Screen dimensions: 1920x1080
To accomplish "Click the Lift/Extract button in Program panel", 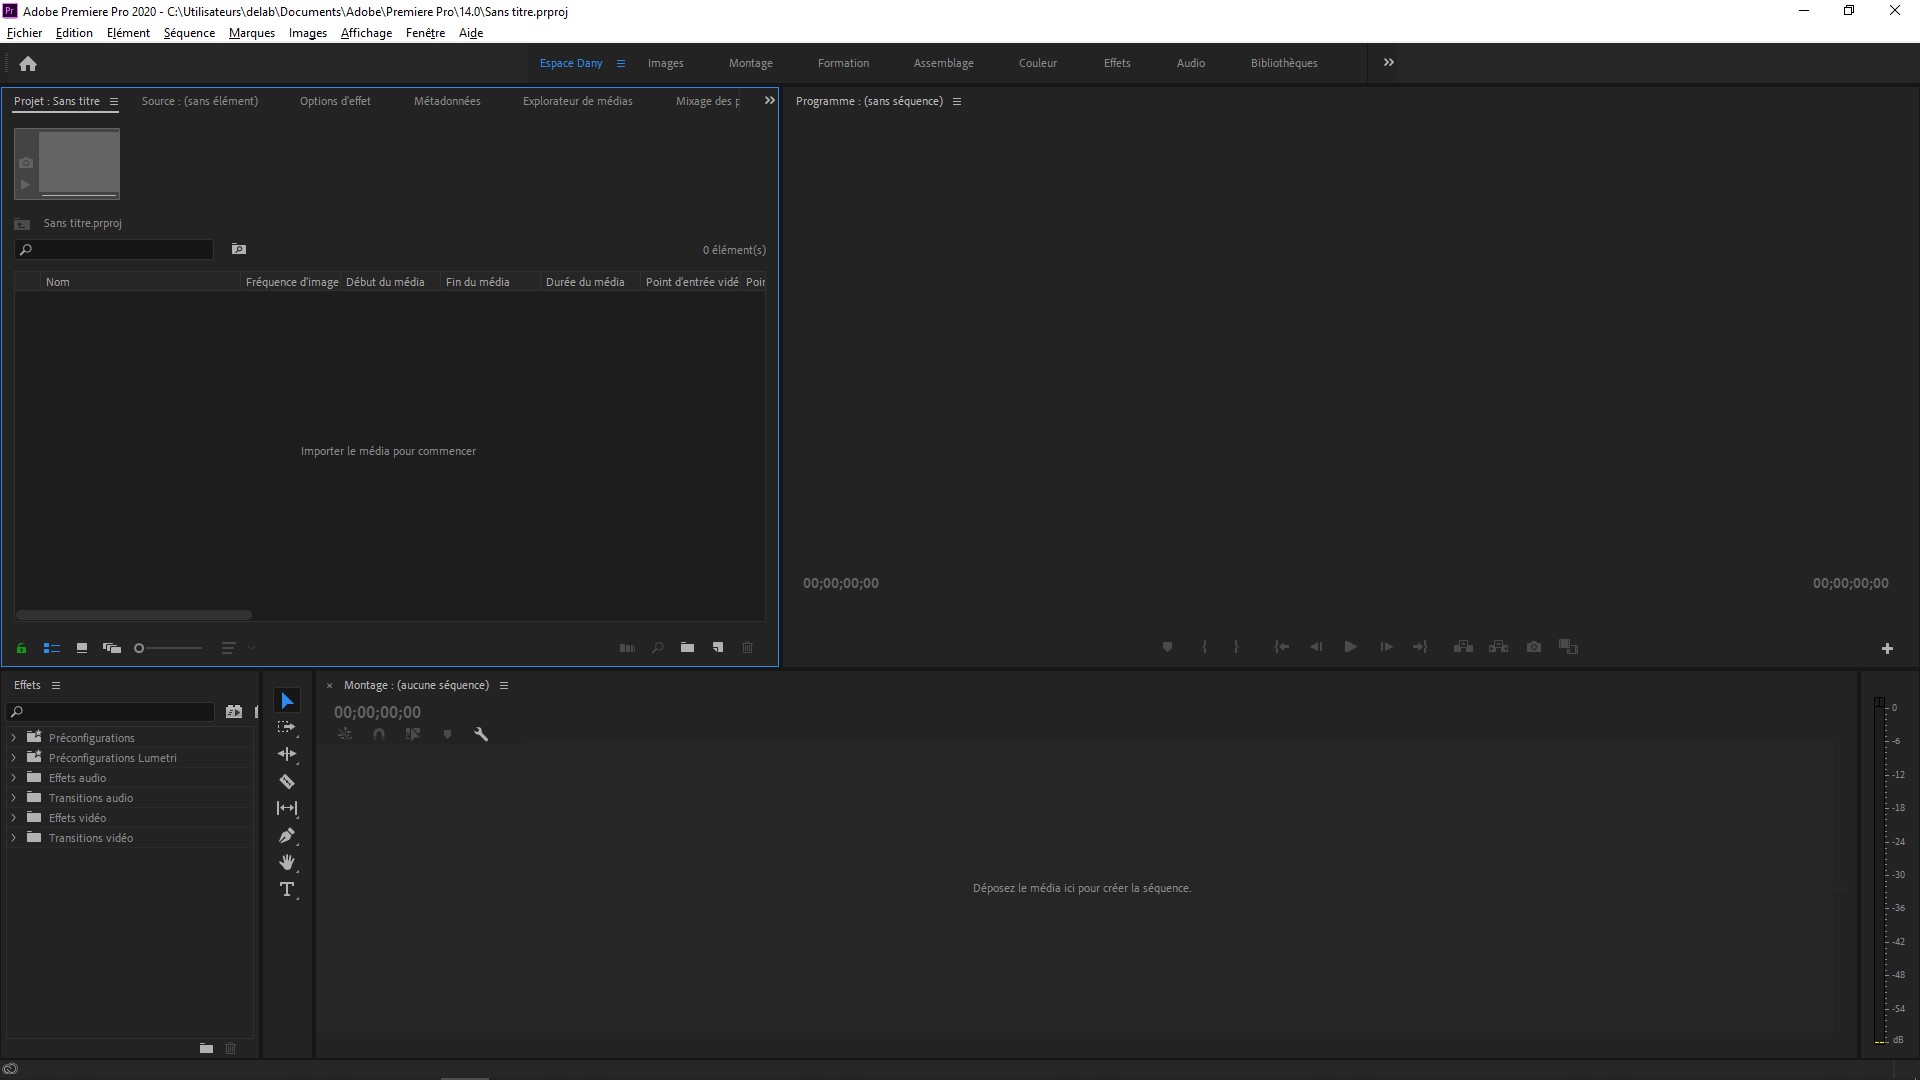I will pos(1462,646).
